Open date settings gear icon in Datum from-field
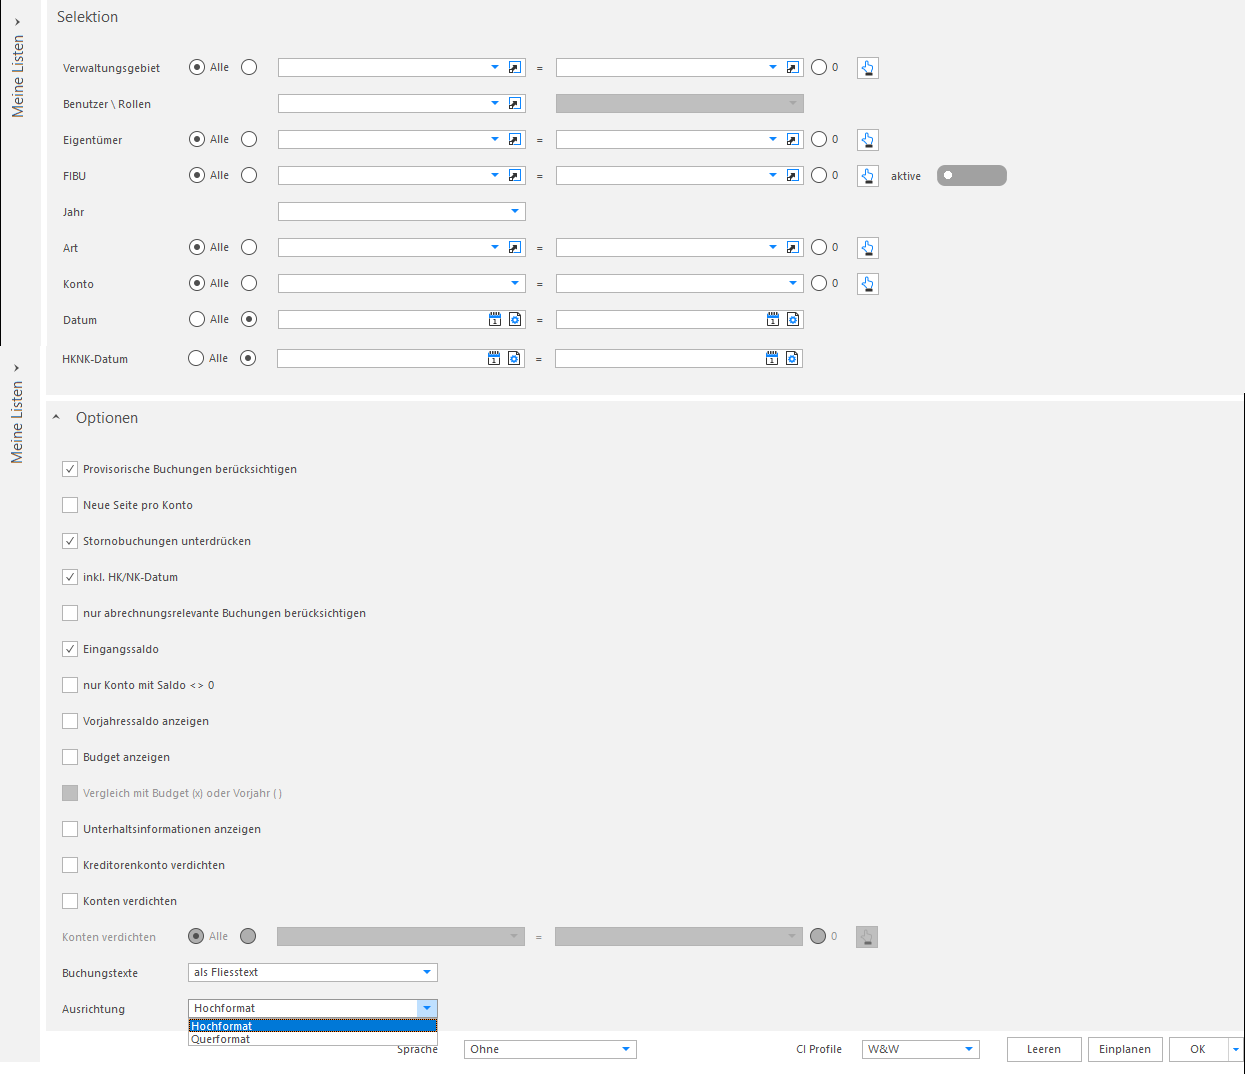The image size is (1245, 1074). 515,320
